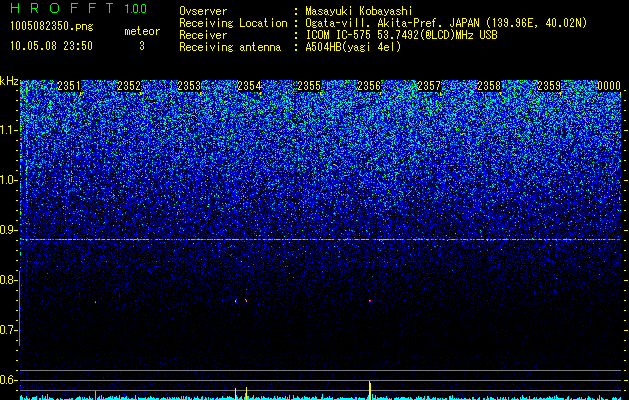Viewport: 629px width, 400px height.
Task: Select the 1.1 frequency axis label
Action: [x=9, y=130]
